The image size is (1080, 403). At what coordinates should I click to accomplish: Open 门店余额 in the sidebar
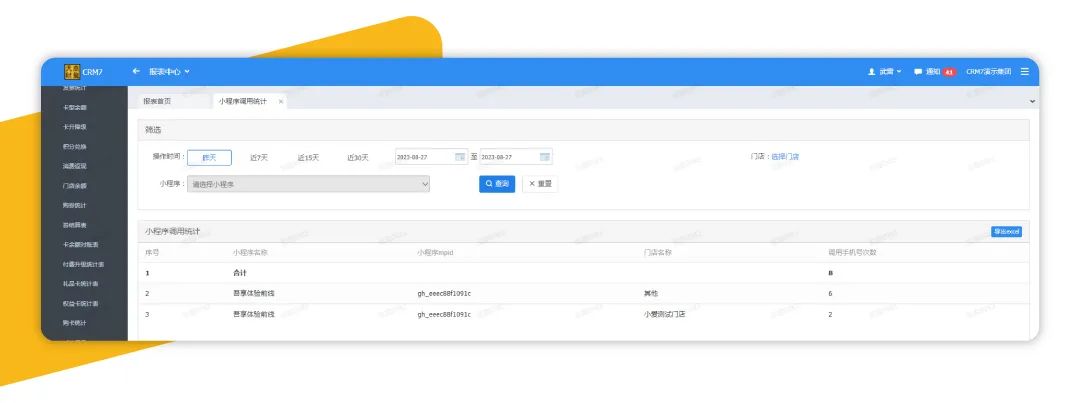coord(74,186)
